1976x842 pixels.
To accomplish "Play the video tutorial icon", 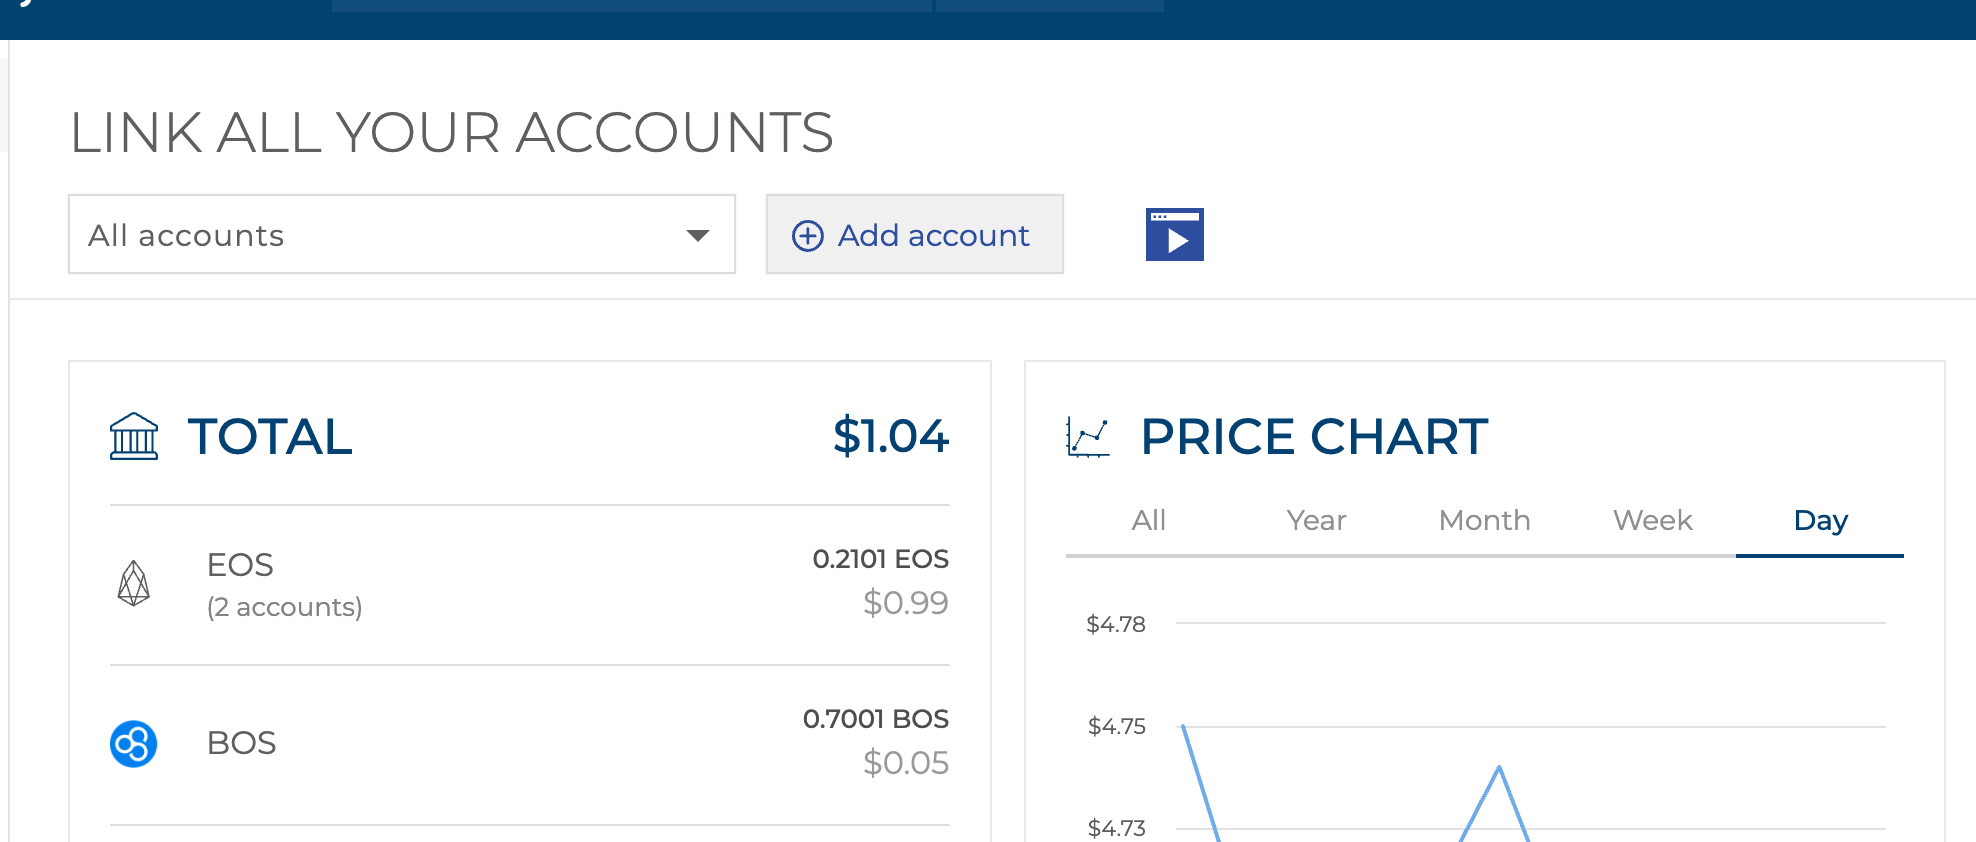I will point(1174,235).
